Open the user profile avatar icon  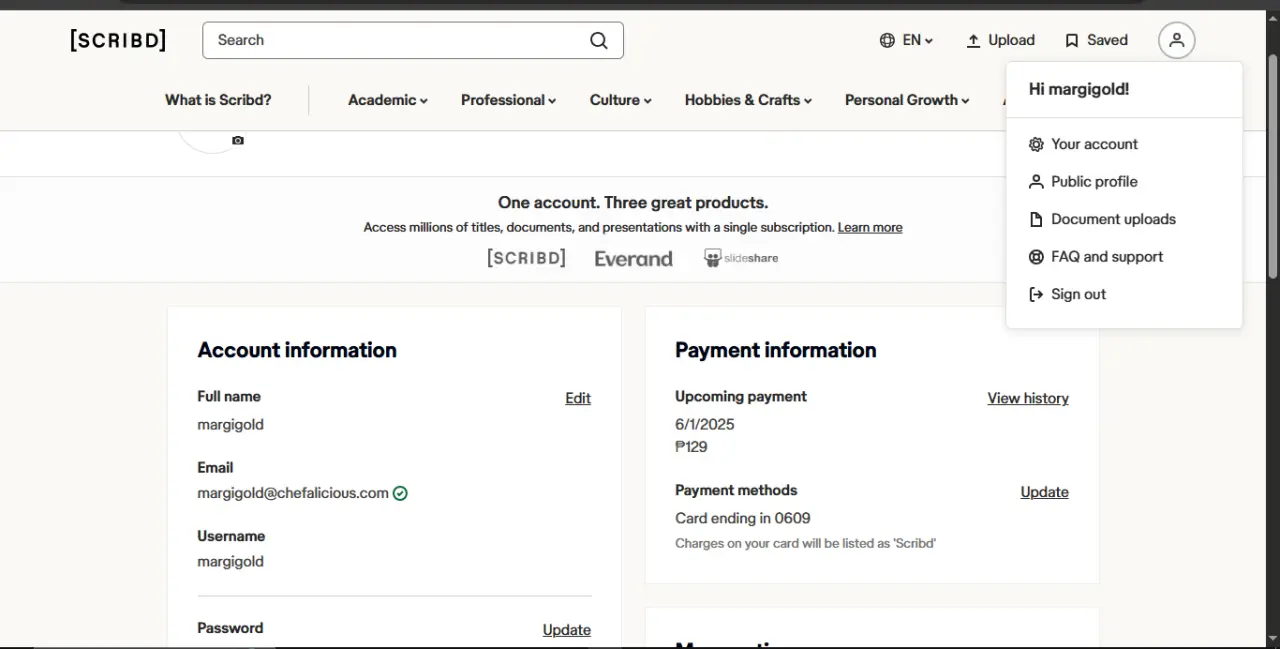[x=1176, y=40]
